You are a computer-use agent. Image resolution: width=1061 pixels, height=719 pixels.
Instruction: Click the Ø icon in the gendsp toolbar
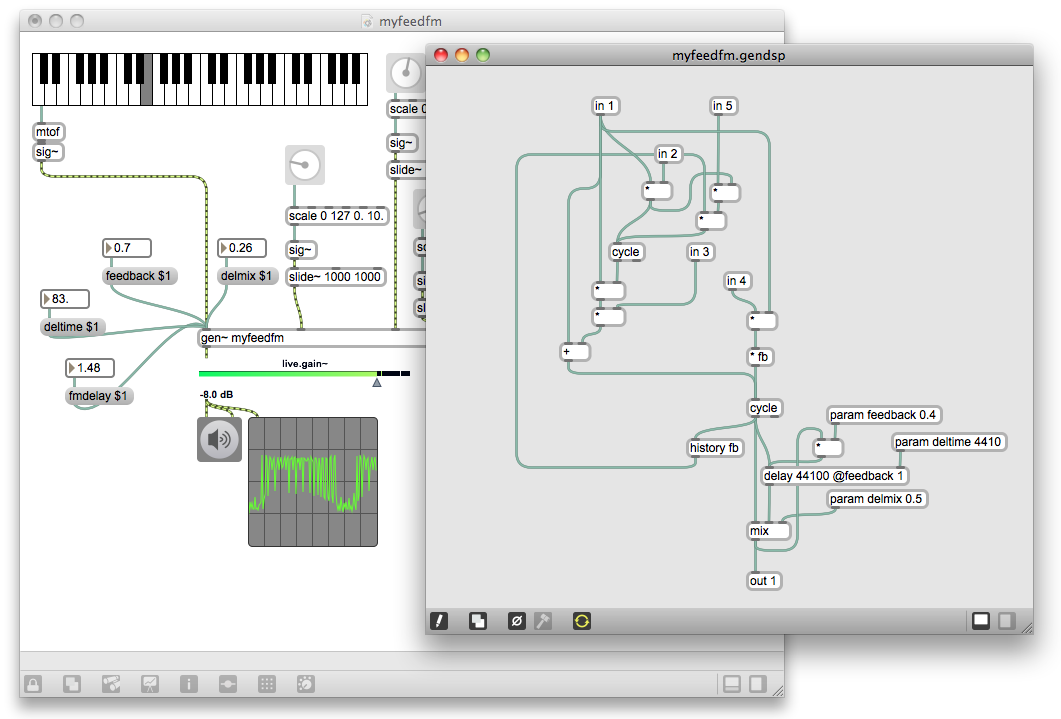coord(516,621)
